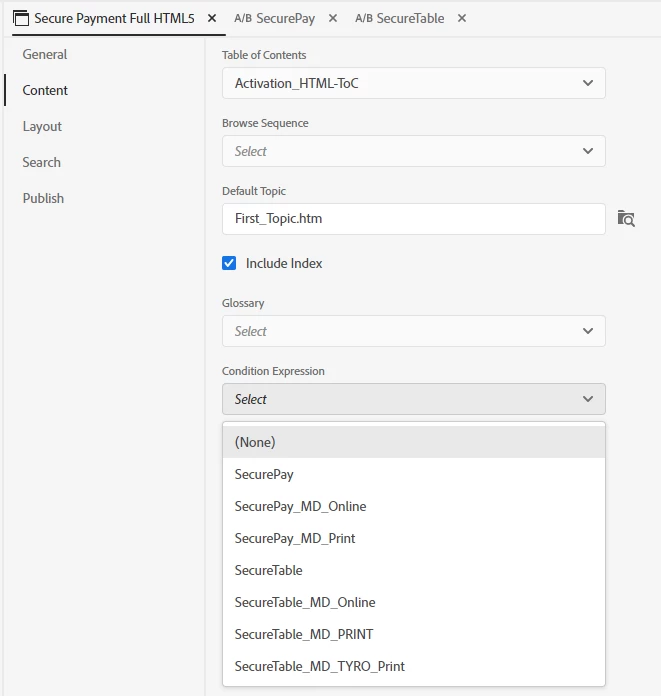Close the SecureTable tab

pos(462,18)
